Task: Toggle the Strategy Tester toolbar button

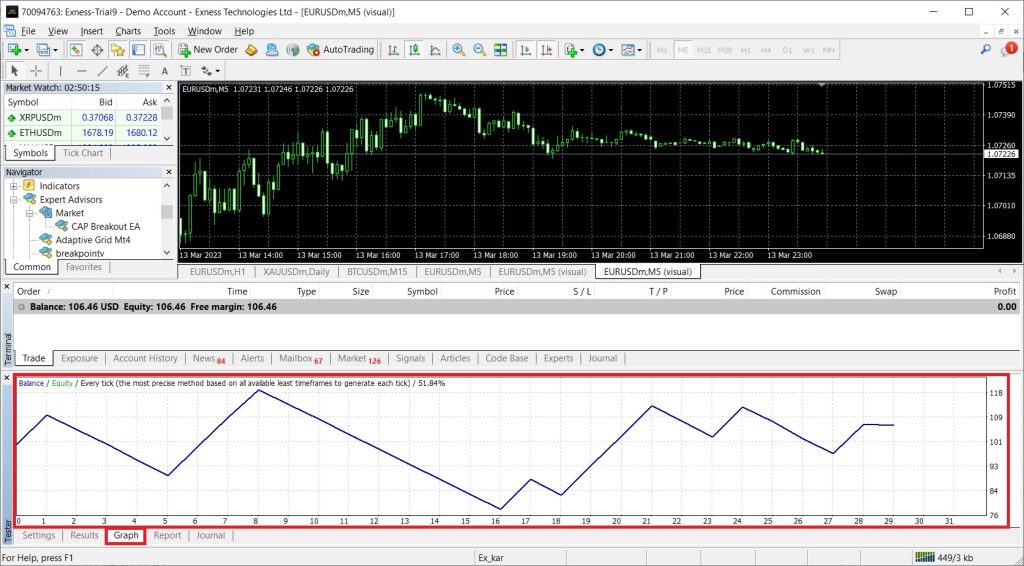Action: click(x=159, y=50)
